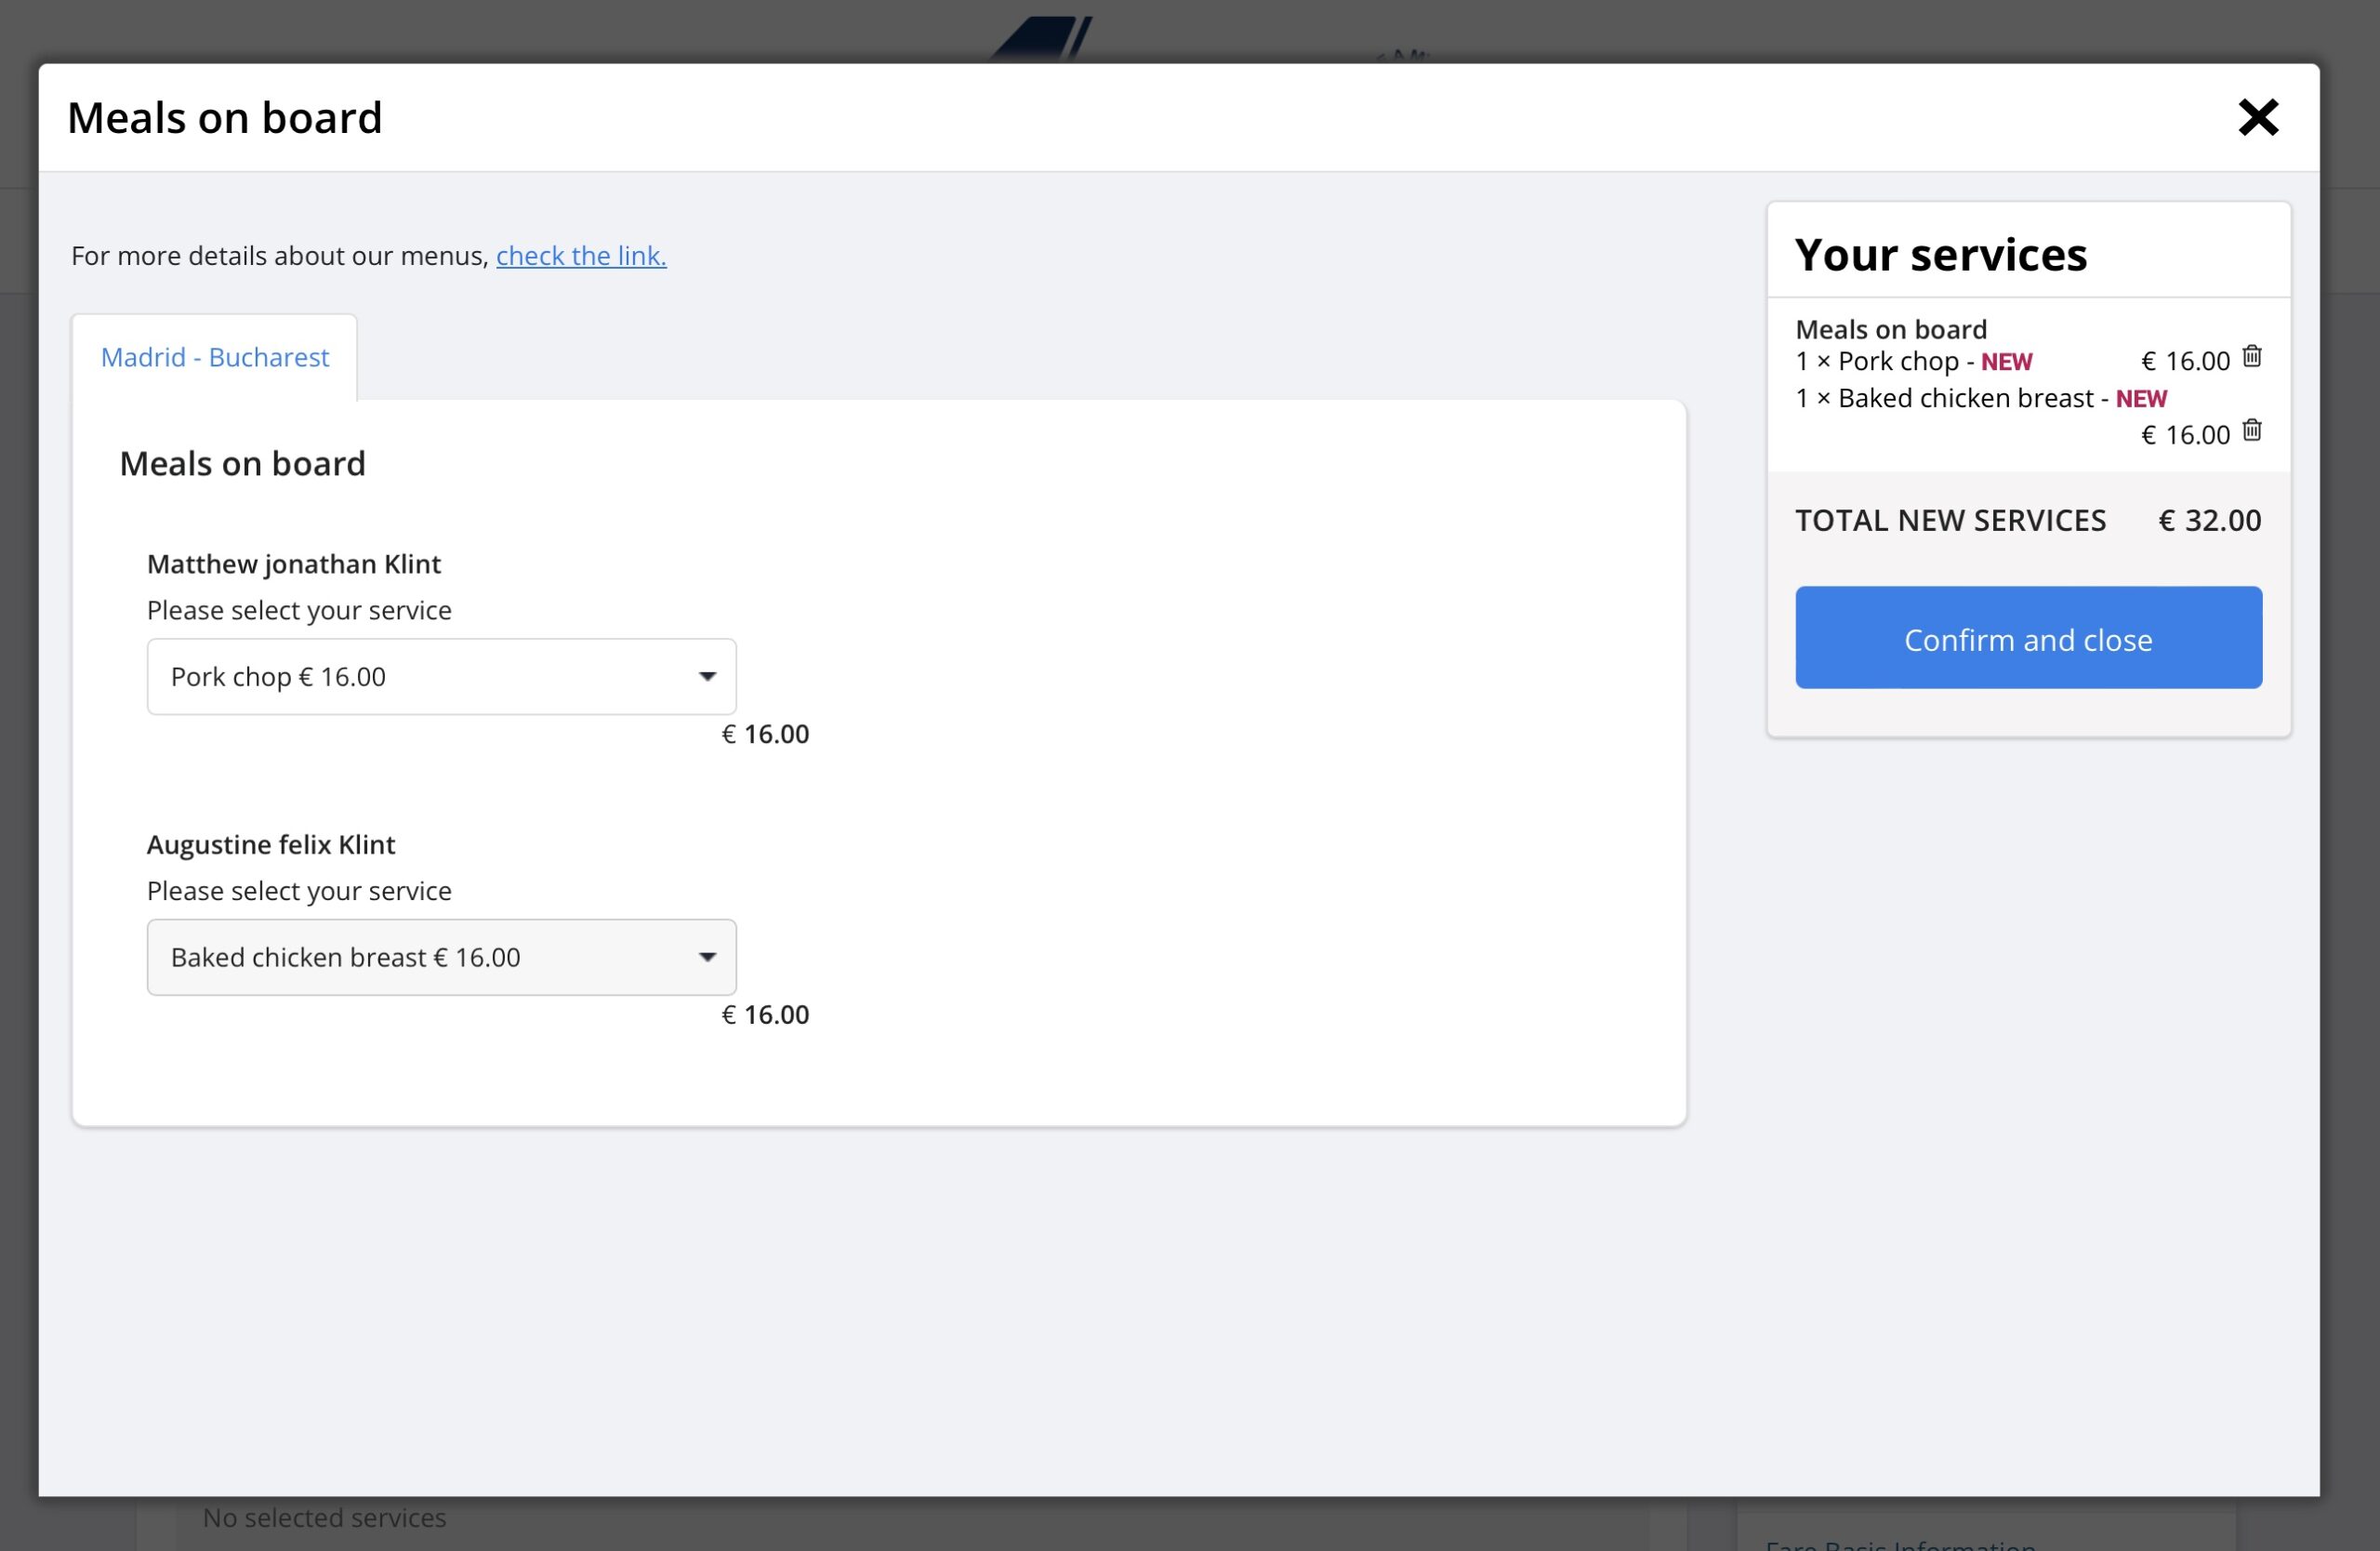The image size is (2380, 1551).
Task: Click Confirm and close button
Action: 2027,638
